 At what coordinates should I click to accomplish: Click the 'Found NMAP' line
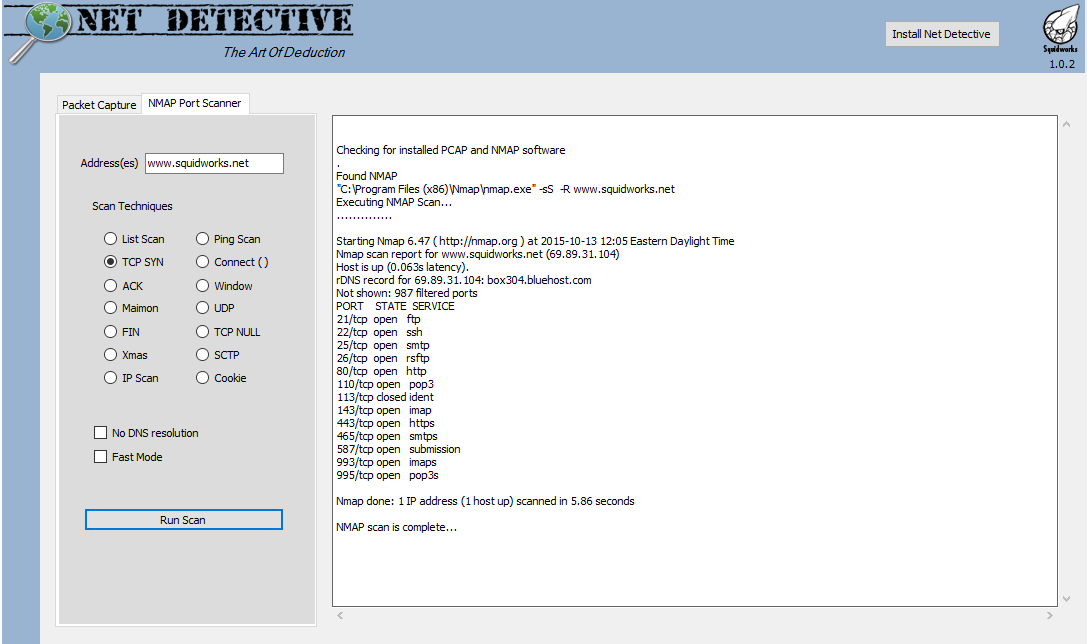pyautogui.click(x=367, y=176)
